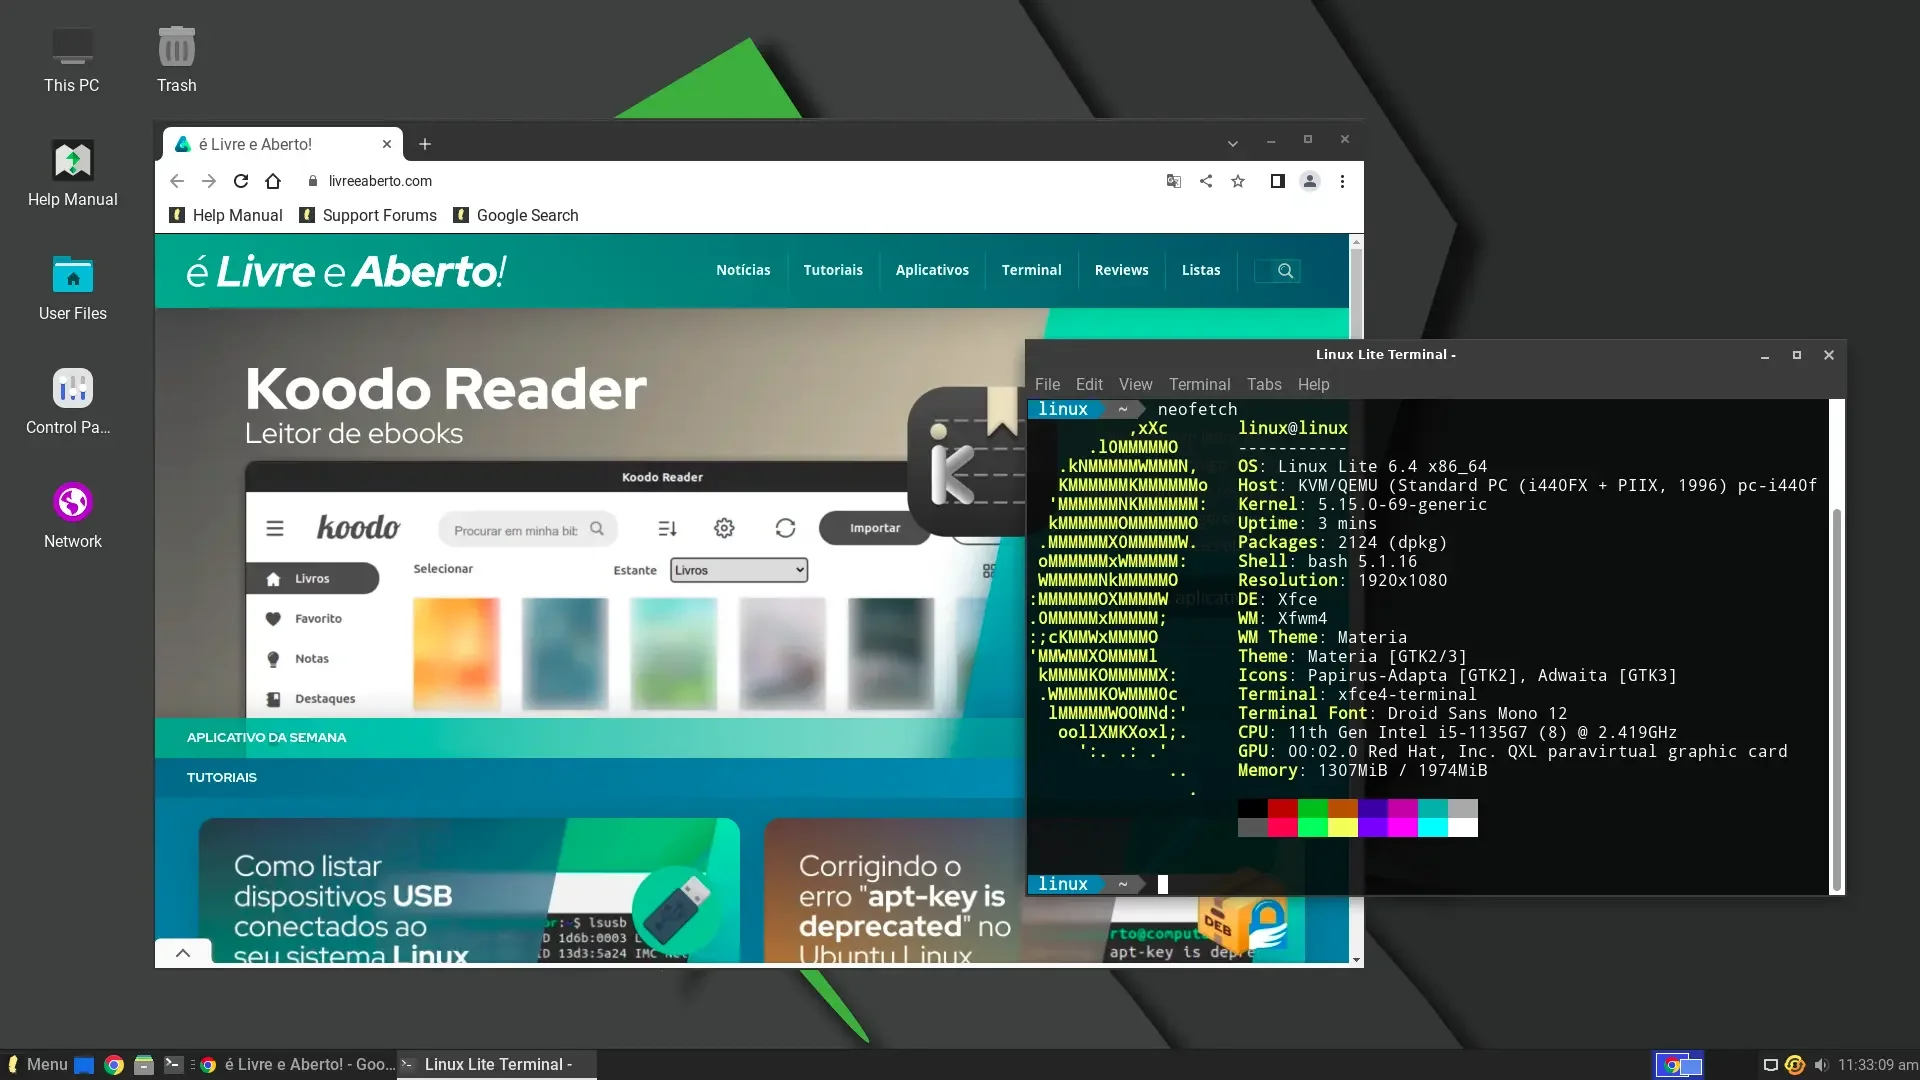
Task: Open This PC desktop icon
Action: coord(72,60)
